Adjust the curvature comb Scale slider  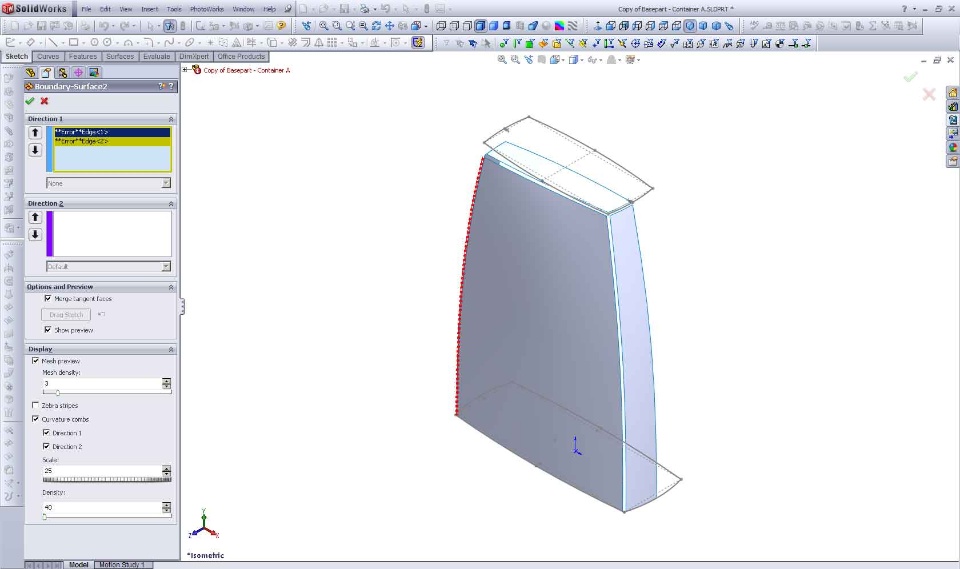click(107, 479)
